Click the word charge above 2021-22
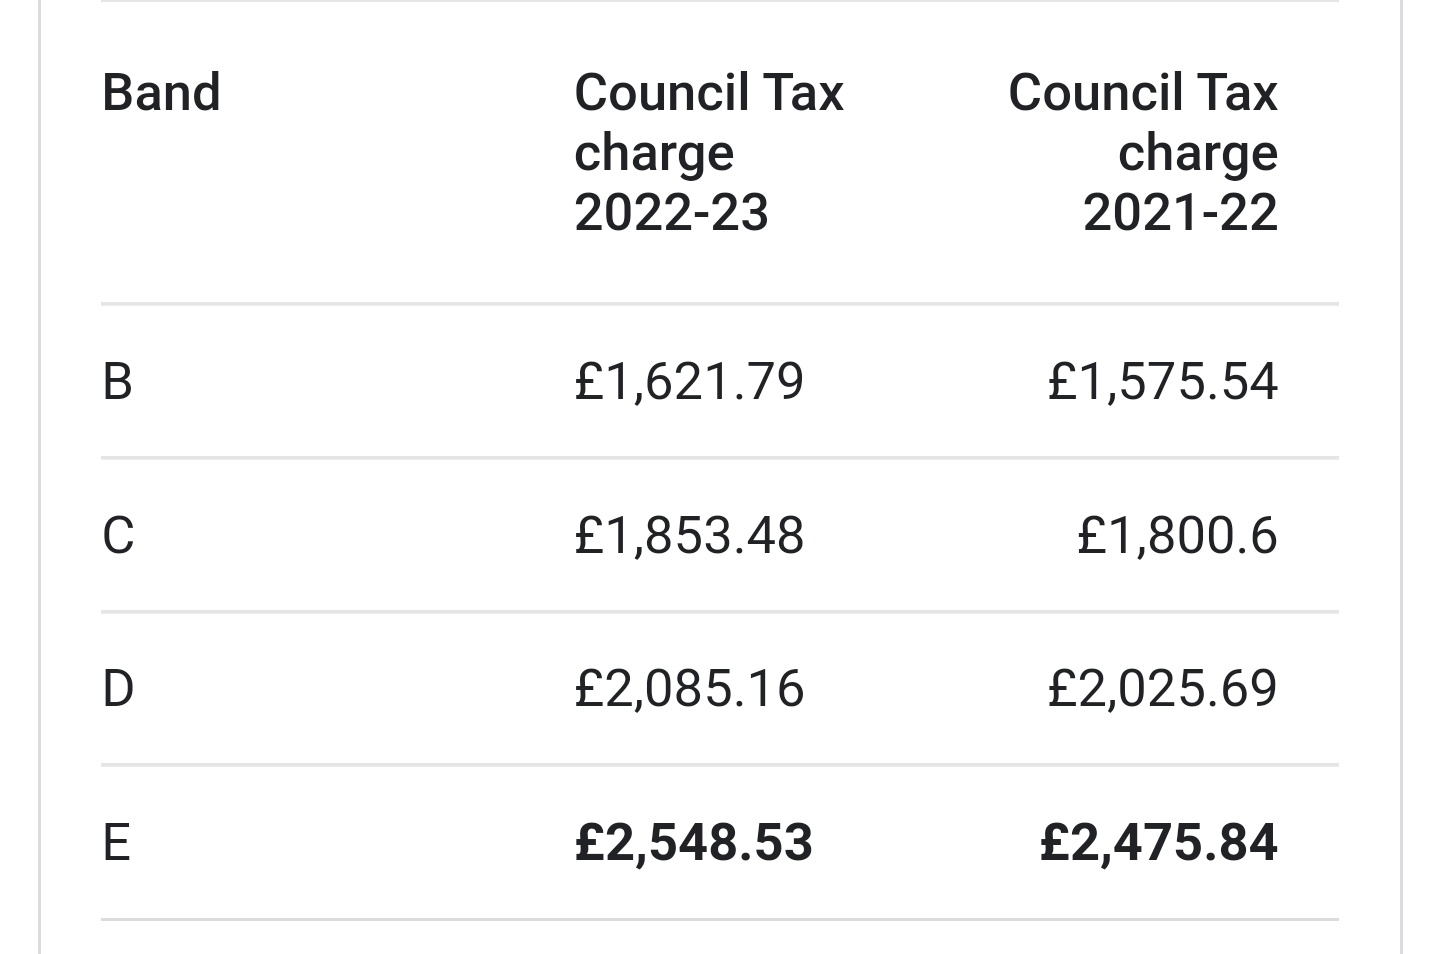Screen dimensions: 1440x954 tap(1198, 155)
